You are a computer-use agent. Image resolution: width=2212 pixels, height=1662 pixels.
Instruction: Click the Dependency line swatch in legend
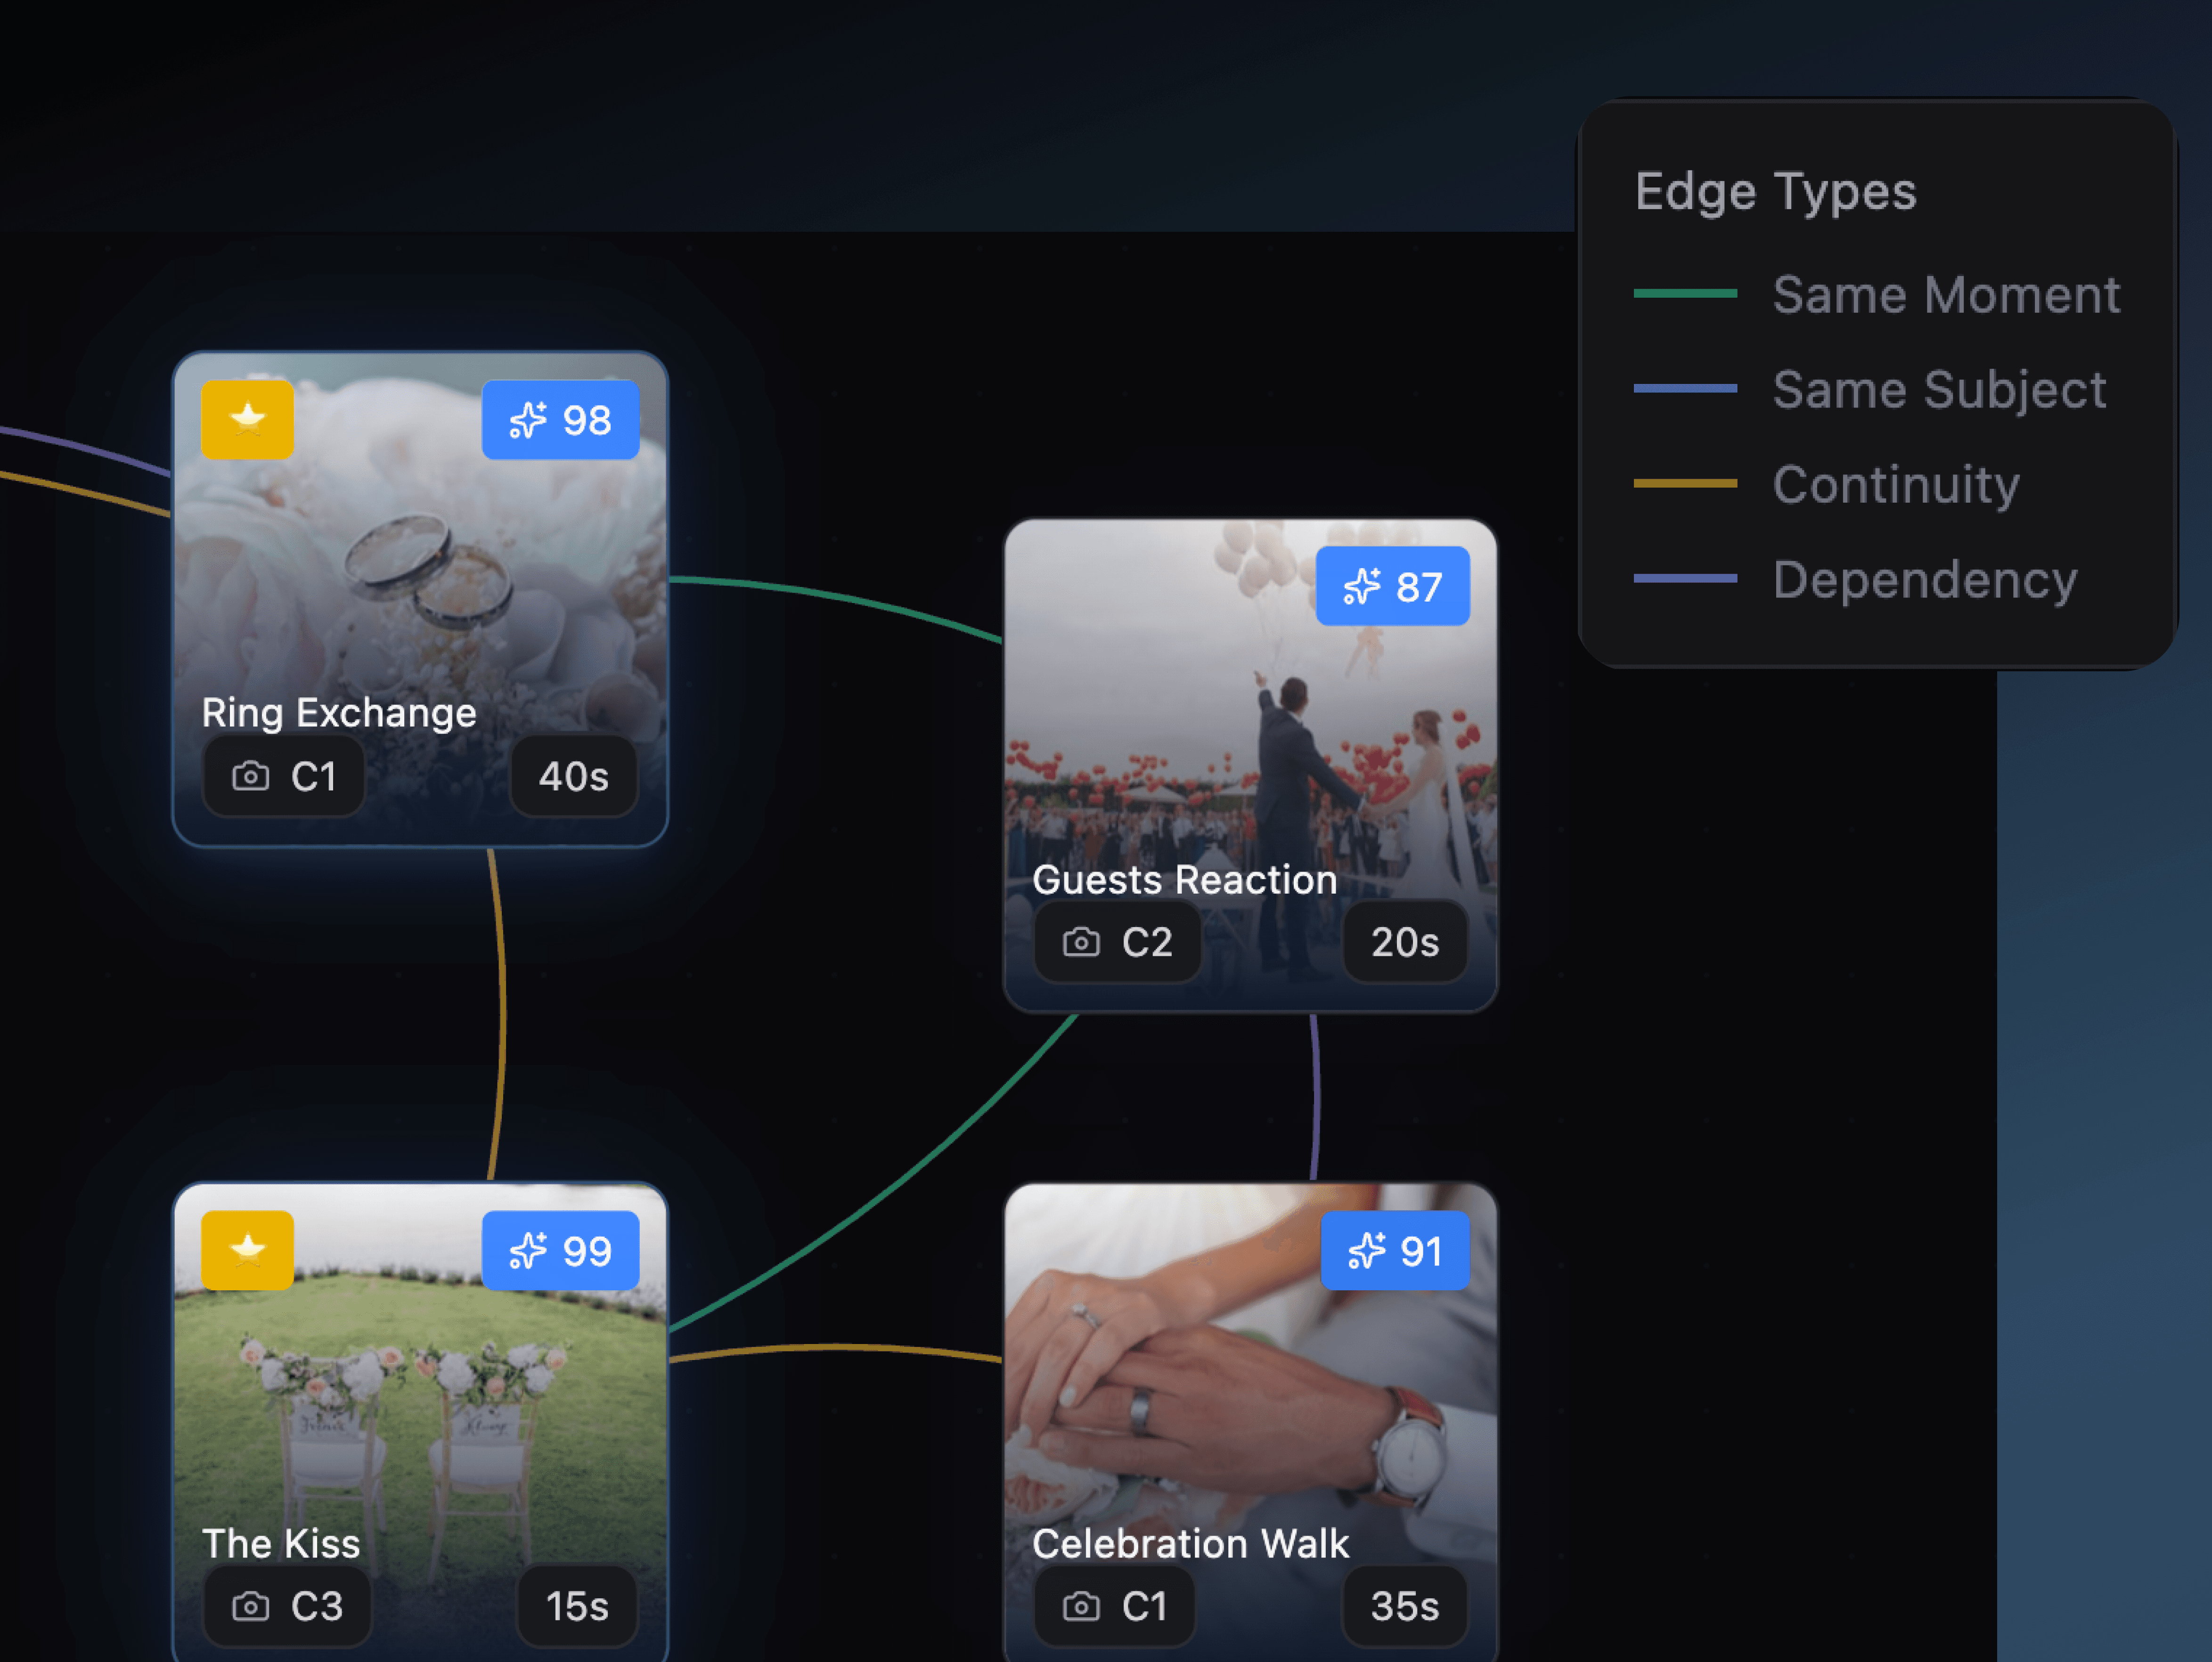[x=1685, y=578]
